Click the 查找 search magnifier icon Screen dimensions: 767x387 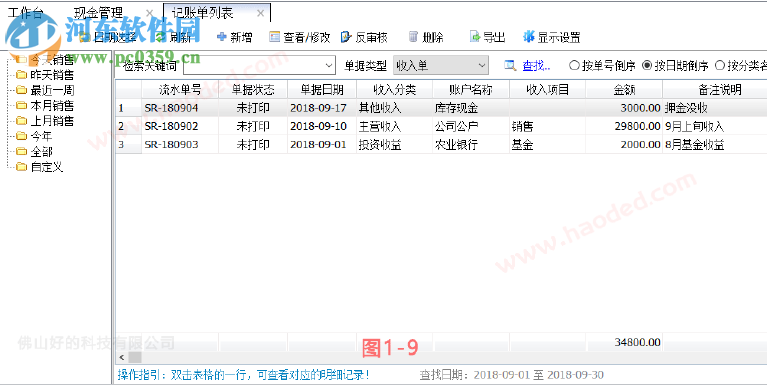[510, 65]
